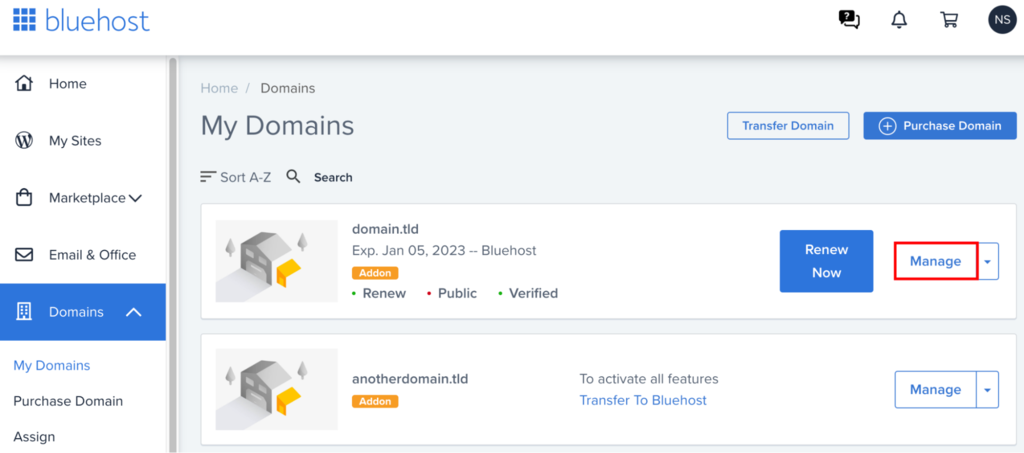Open the shopping cart icon
The height and width of the screenshot is (453, 1024).
pos(949,20)
